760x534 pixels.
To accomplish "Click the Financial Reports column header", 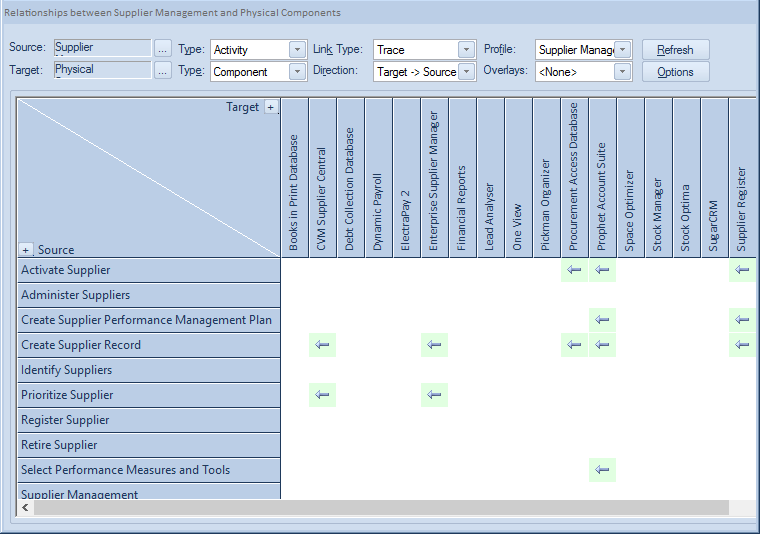I will [x=462, y=178].
